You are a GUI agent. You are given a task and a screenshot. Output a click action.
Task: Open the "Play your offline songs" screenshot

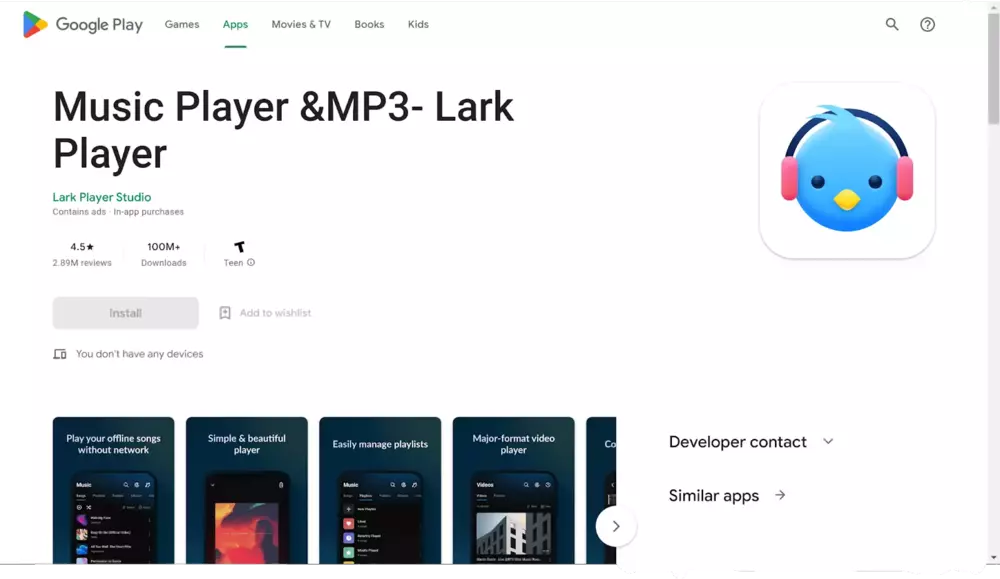(114, 490)
